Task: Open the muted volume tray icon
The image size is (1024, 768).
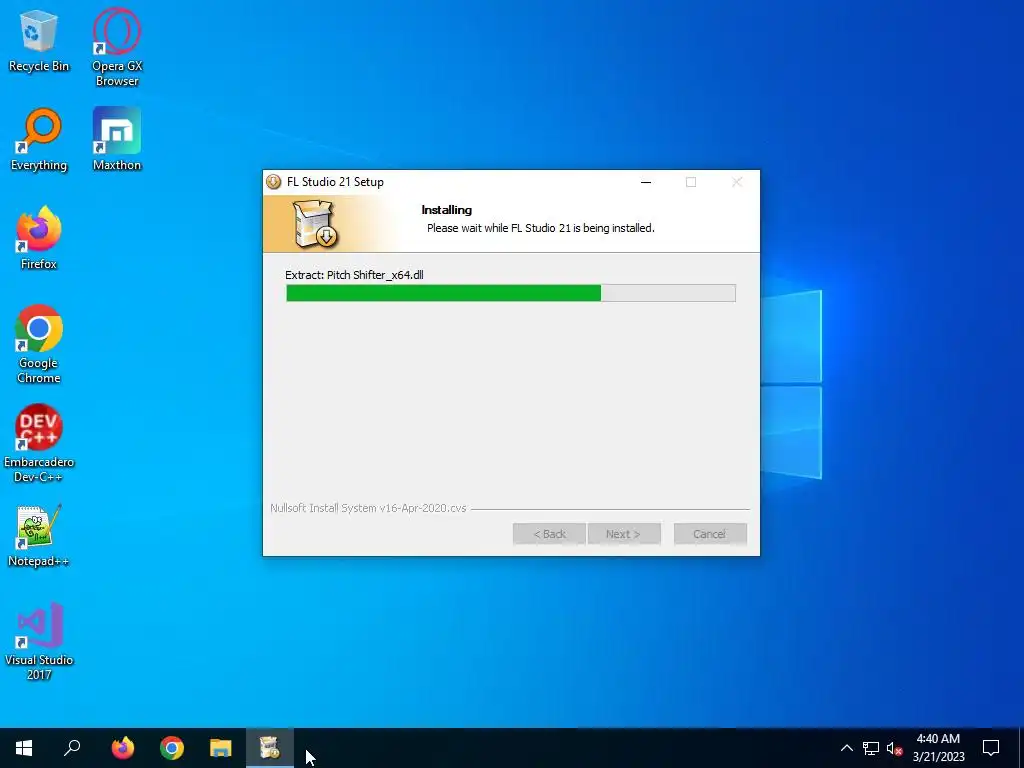Action: click(x=894, y=748)
